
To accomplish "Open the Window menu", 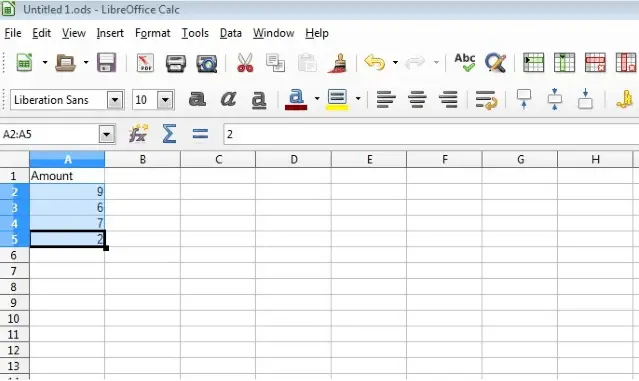I will click(273, 33).
